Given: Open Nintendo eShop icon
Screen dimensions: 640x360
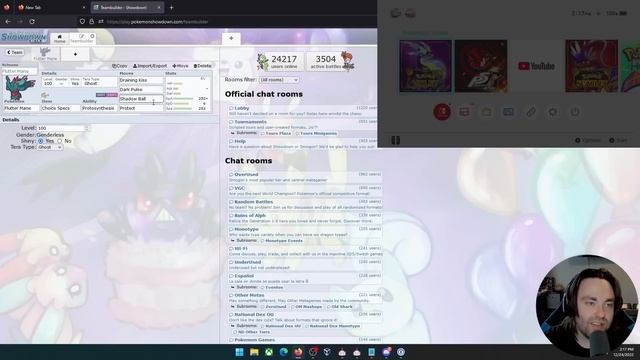Looking at the screenshot, I should [x=486, y=112].
